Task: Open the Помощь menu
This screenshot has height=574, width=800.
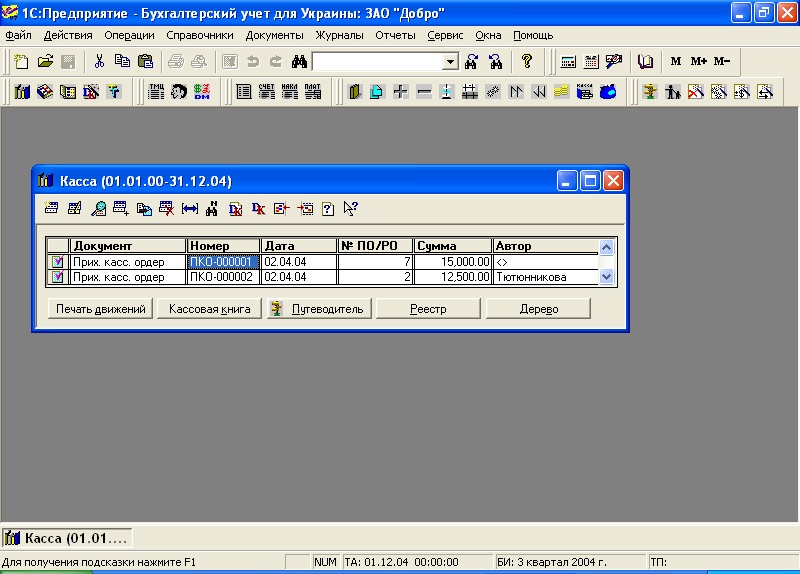Action: click(533, 35)
